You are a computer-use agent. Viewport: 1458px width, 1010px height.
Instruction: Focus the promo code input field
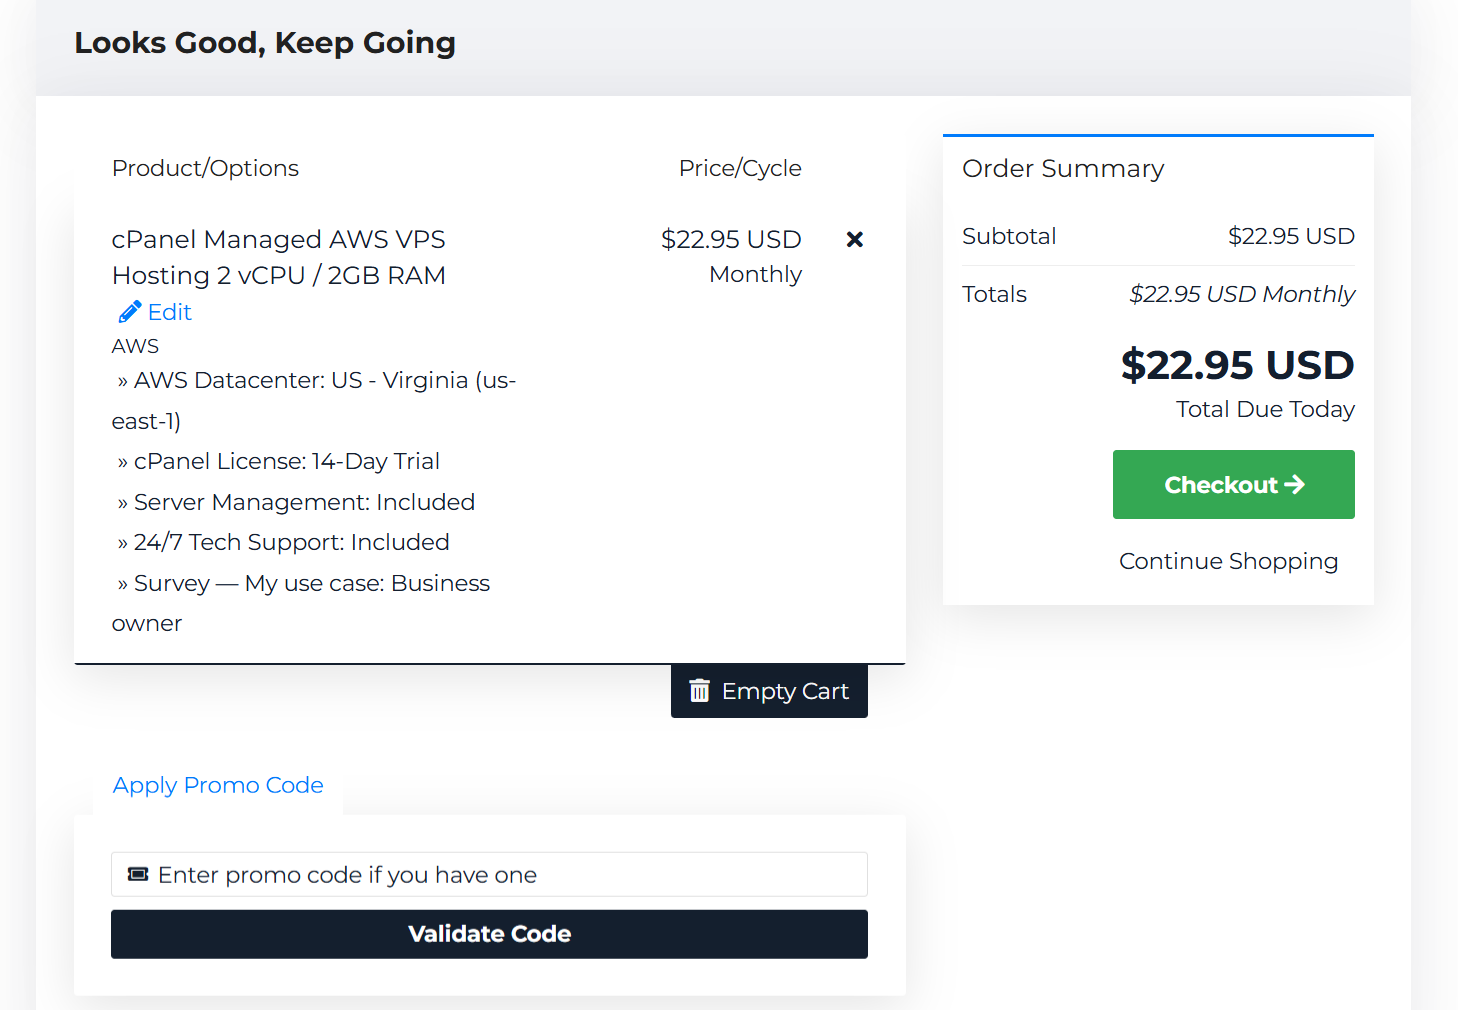point(489,875)
